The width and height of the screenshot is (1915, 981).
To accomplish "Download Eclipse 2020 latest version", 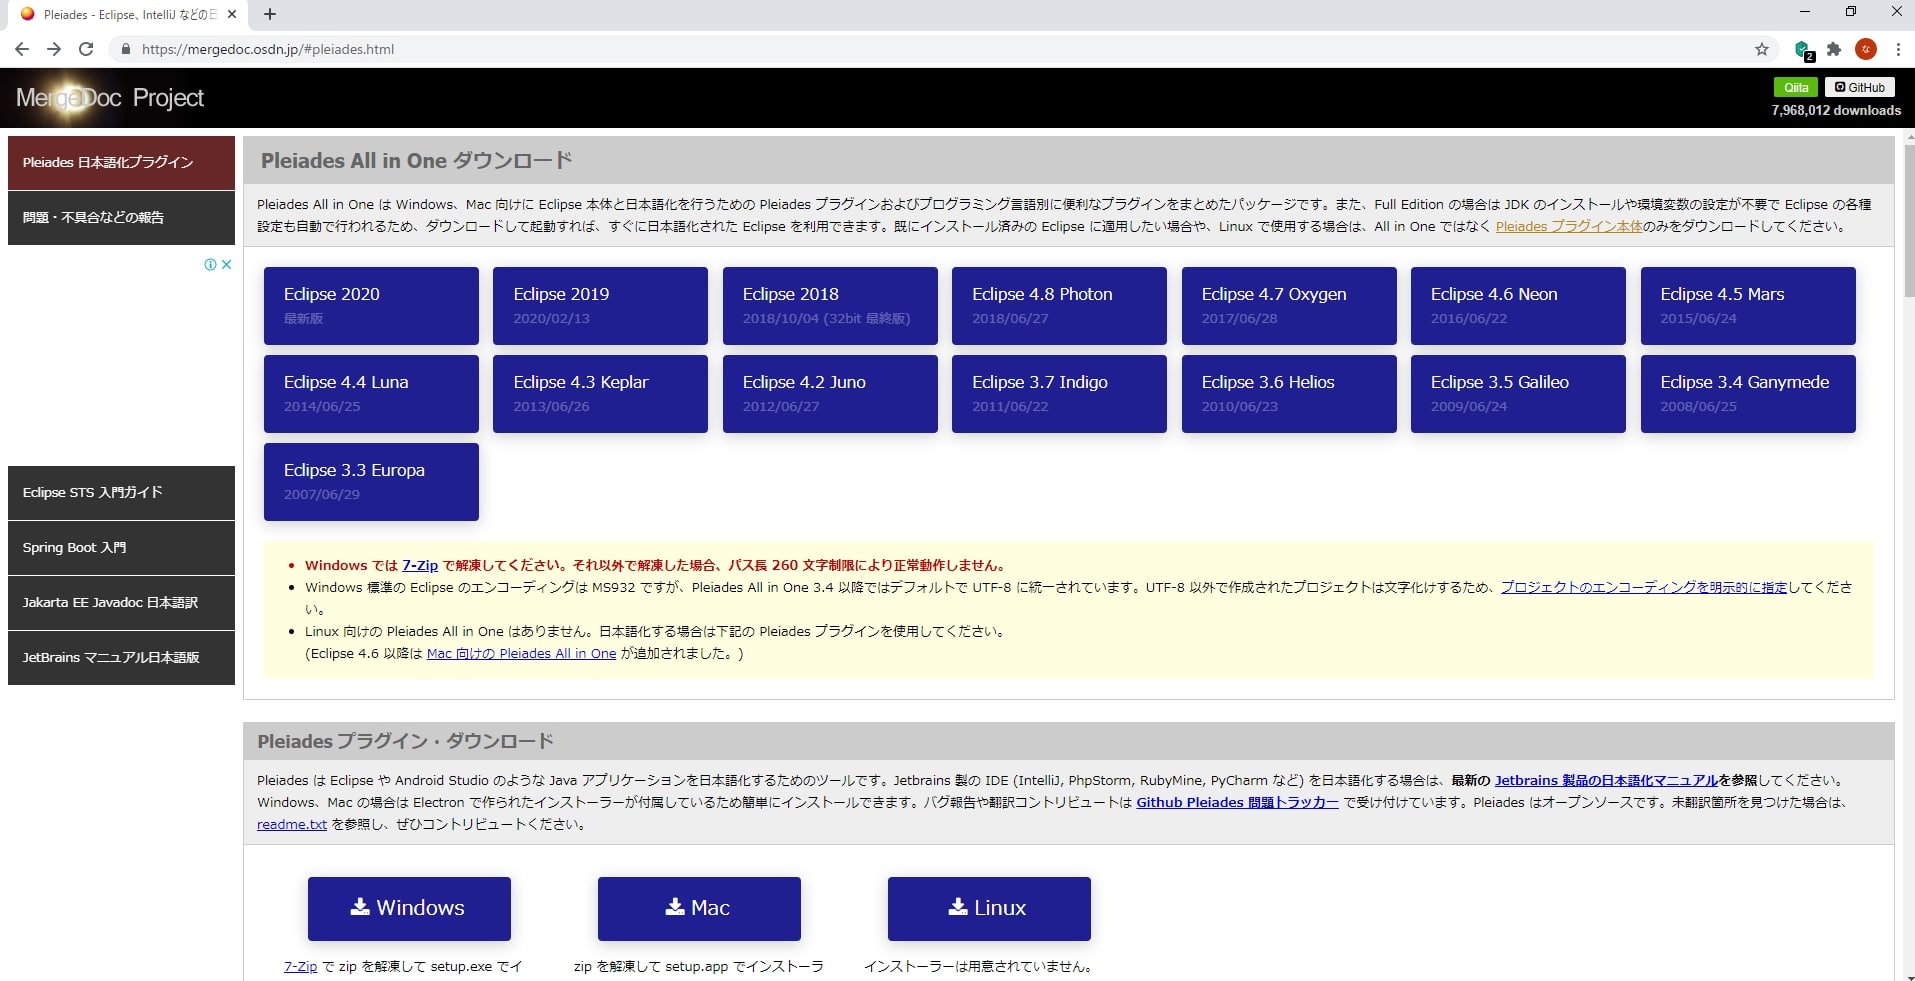I will pyautogui.click(x=371, y=305).
